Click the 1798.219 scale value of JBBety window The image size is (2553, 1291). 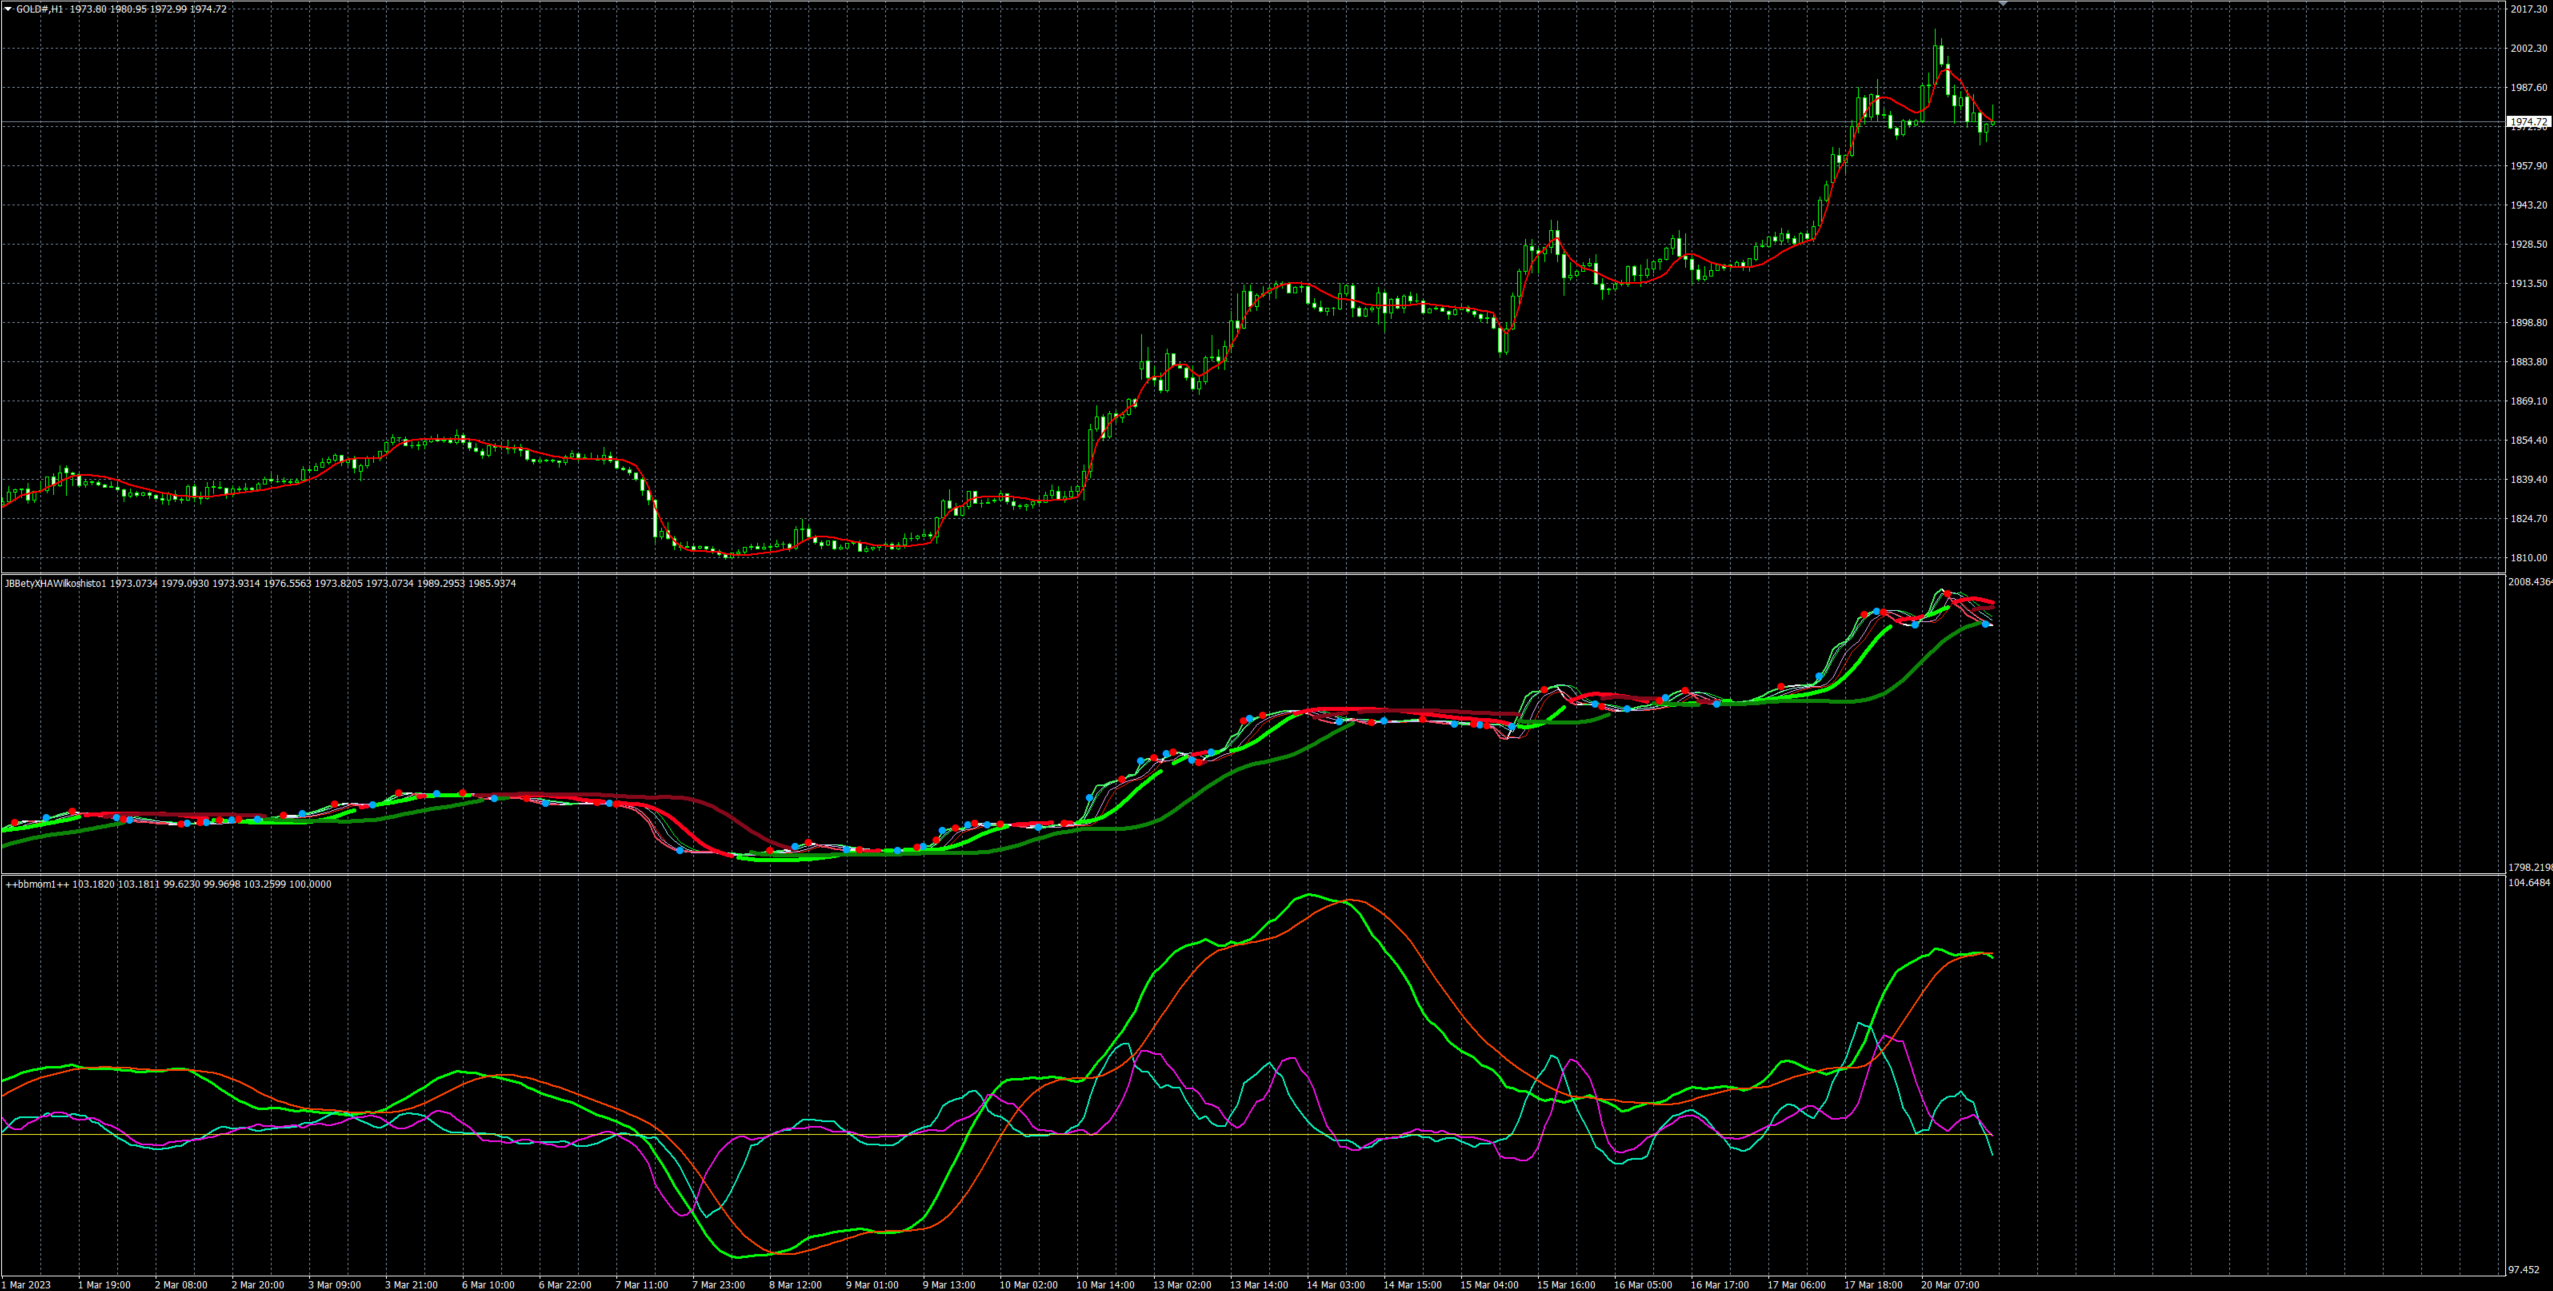tap(2530, 867)
